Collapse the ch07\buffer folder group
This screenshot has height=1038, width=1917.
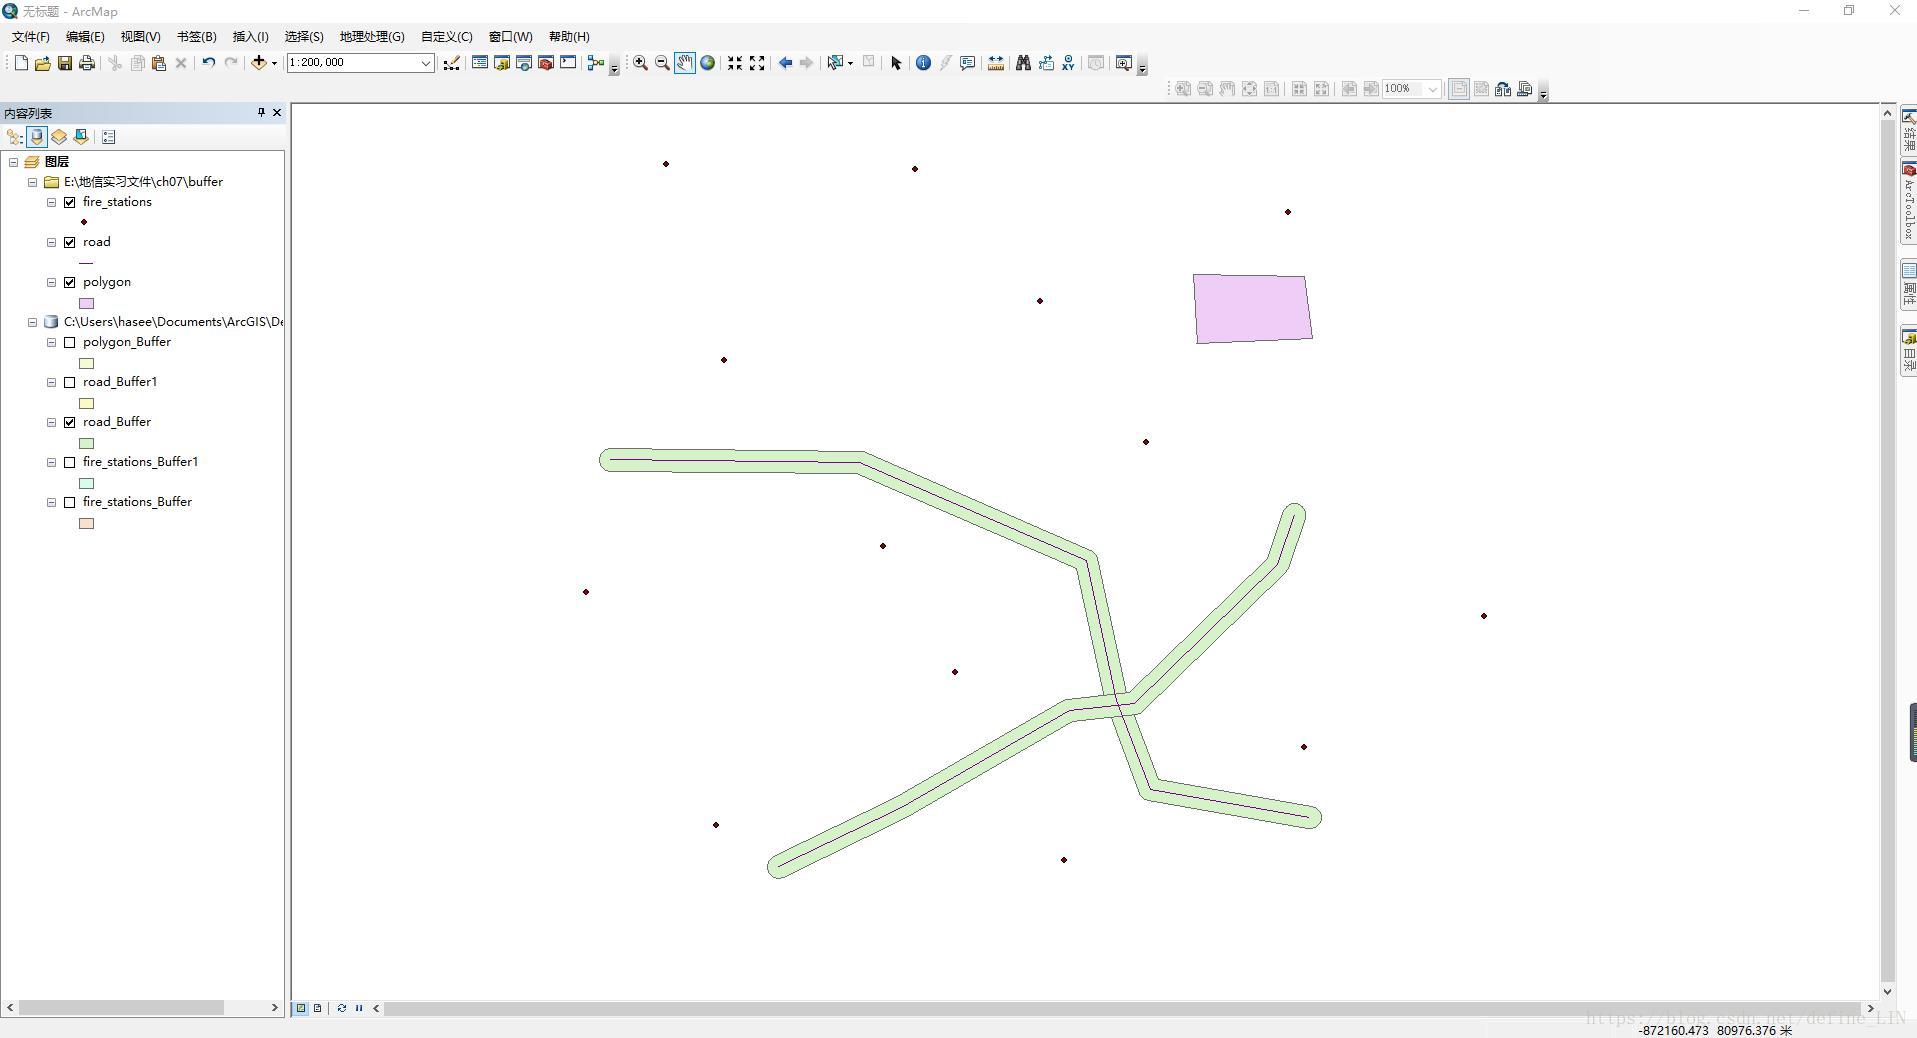[x=32, y=182]
